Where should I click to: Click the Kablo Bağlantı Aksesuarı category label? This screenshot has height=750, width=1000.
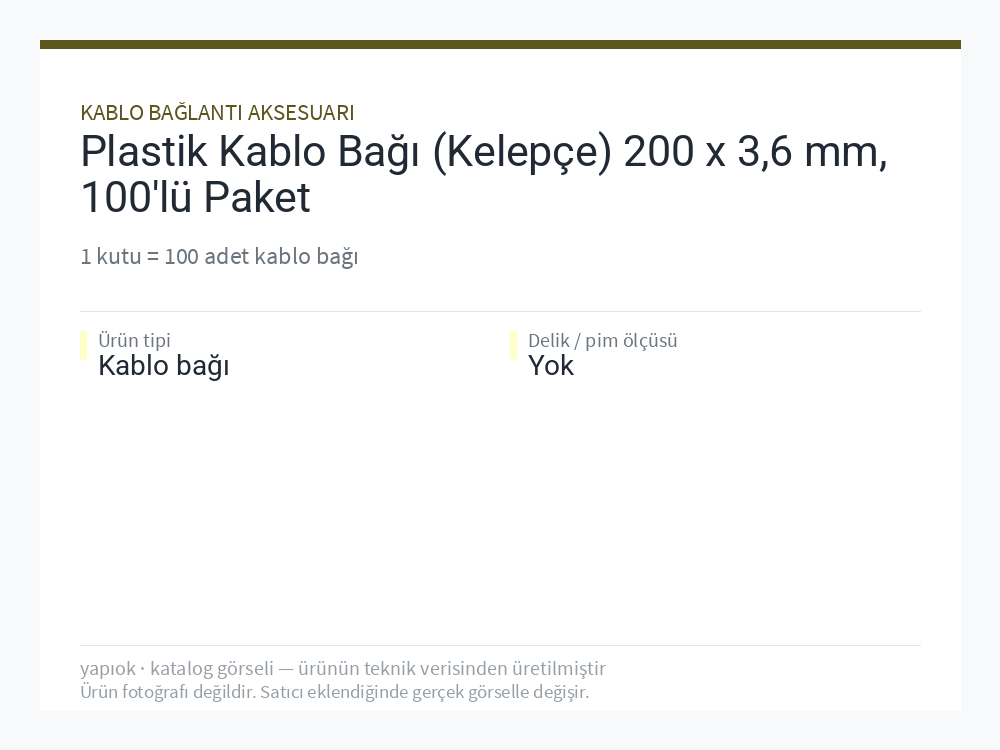[217, 112]
